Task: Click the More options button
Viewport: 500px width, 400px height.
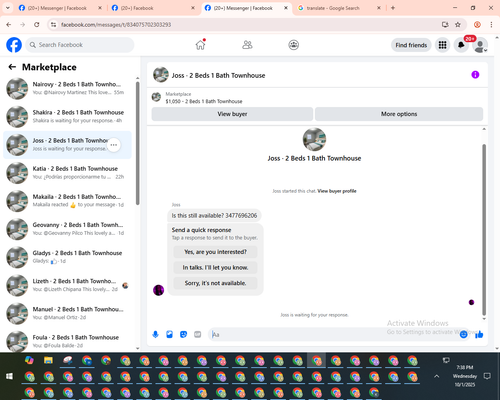Action: tap(399, 114)
